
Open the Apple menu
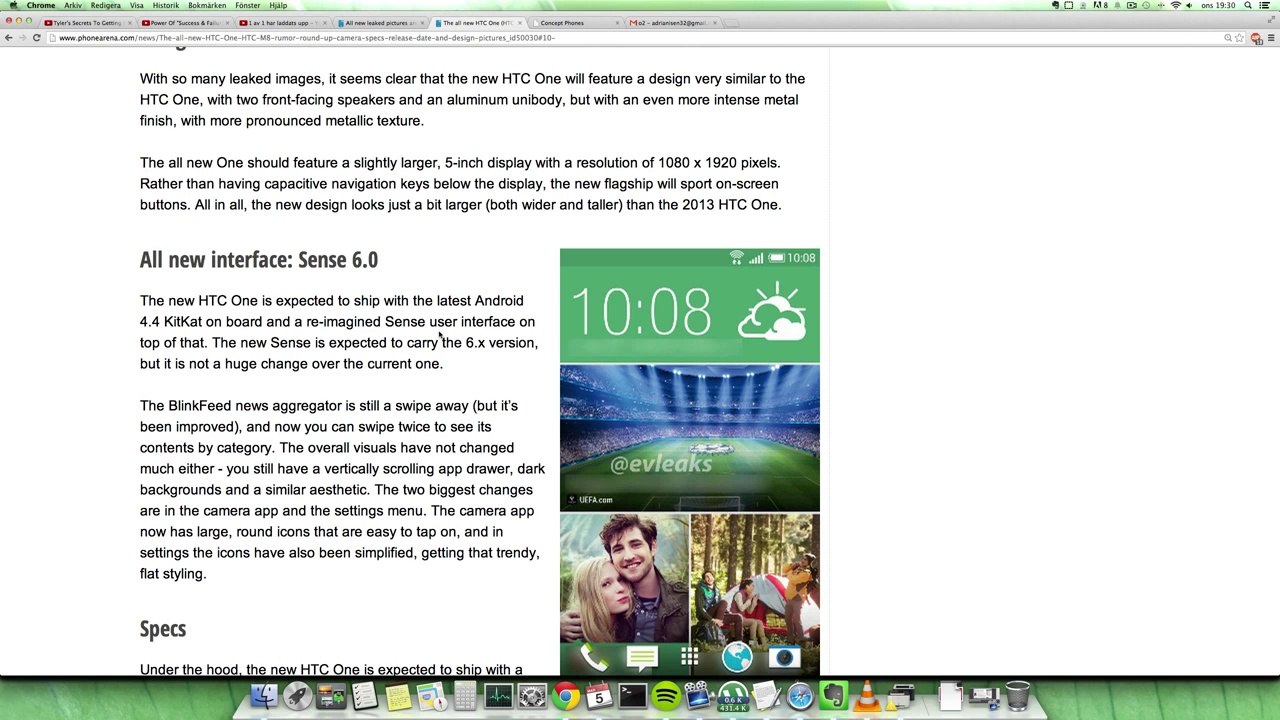13,5
